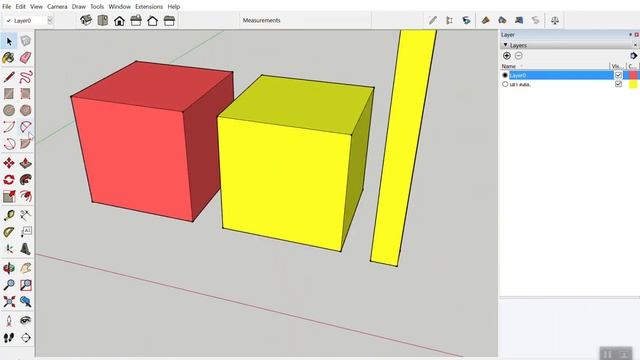640x360 pixels.
Task: Select the Pan hand tool
Action: 26,268
